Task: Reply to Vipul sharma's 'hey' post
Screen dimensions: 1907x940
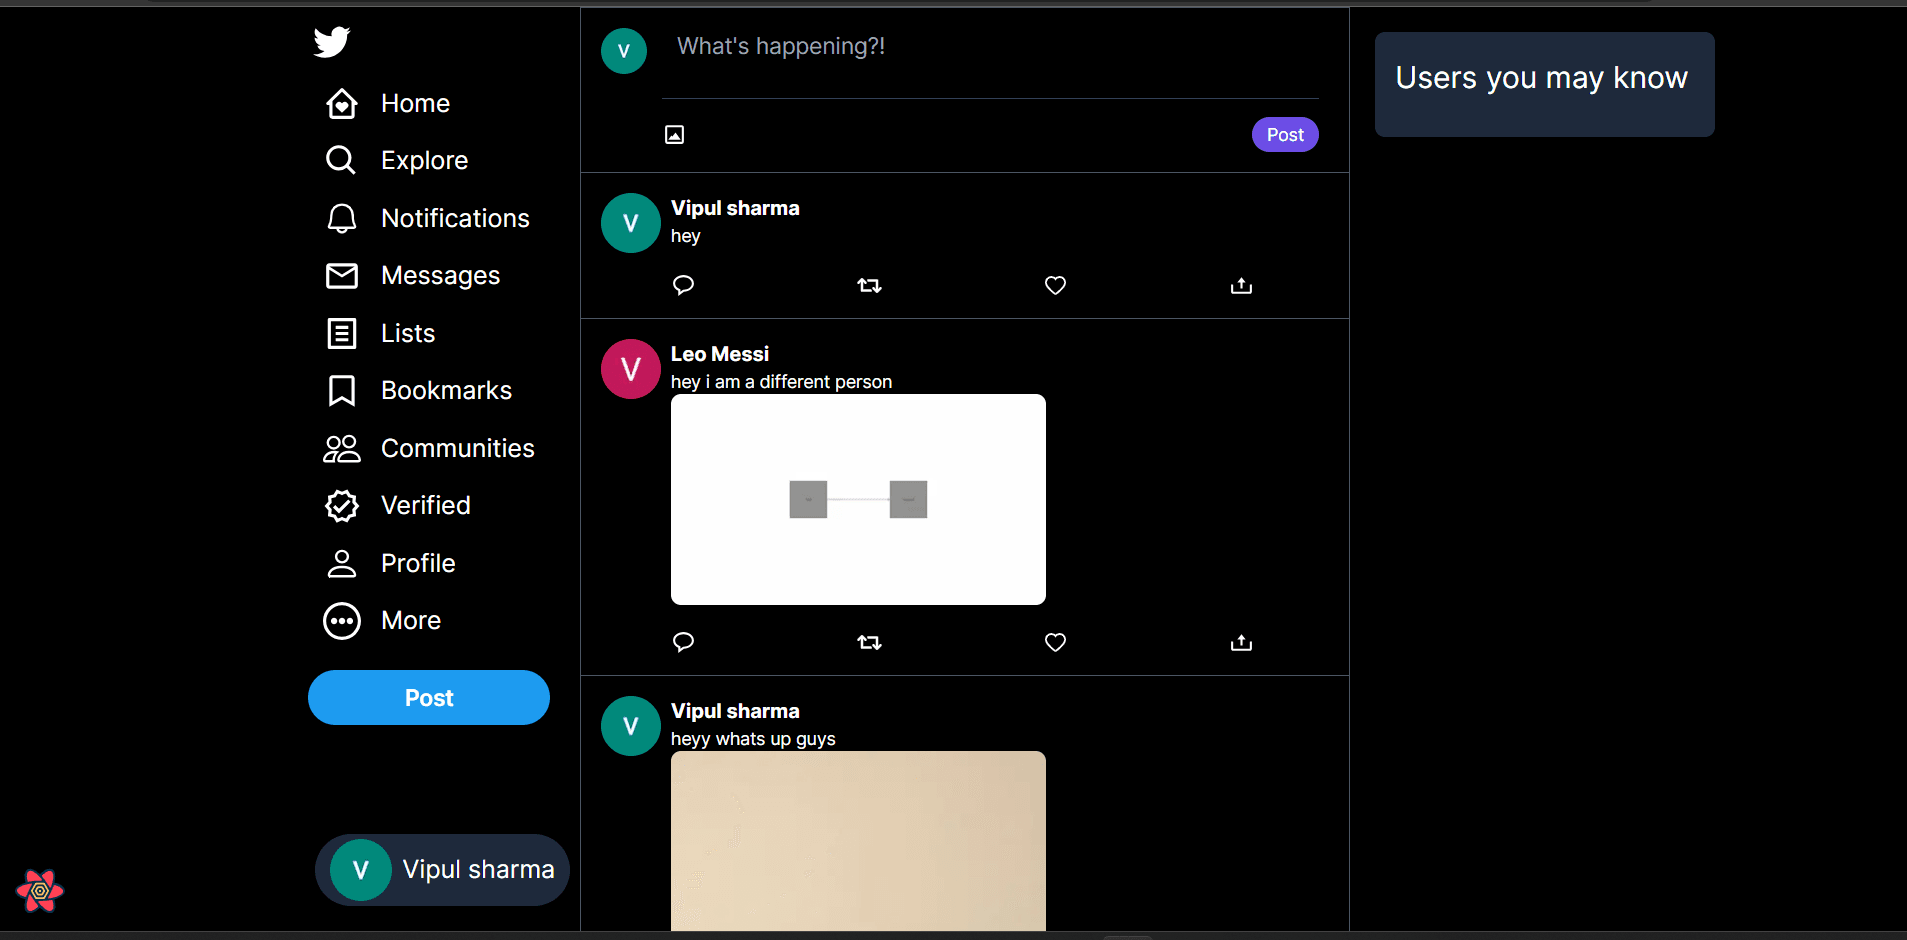Action: (683, 285)
